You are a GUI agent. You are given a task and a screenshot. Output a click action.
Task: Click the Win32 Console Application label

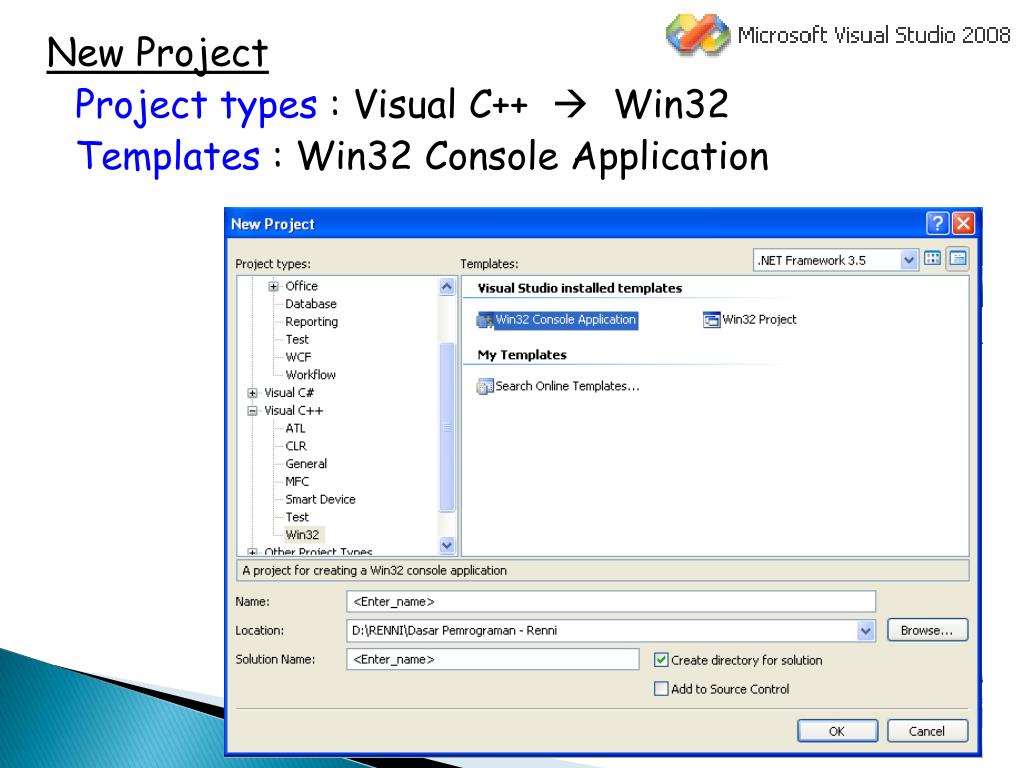coord(566,320)
